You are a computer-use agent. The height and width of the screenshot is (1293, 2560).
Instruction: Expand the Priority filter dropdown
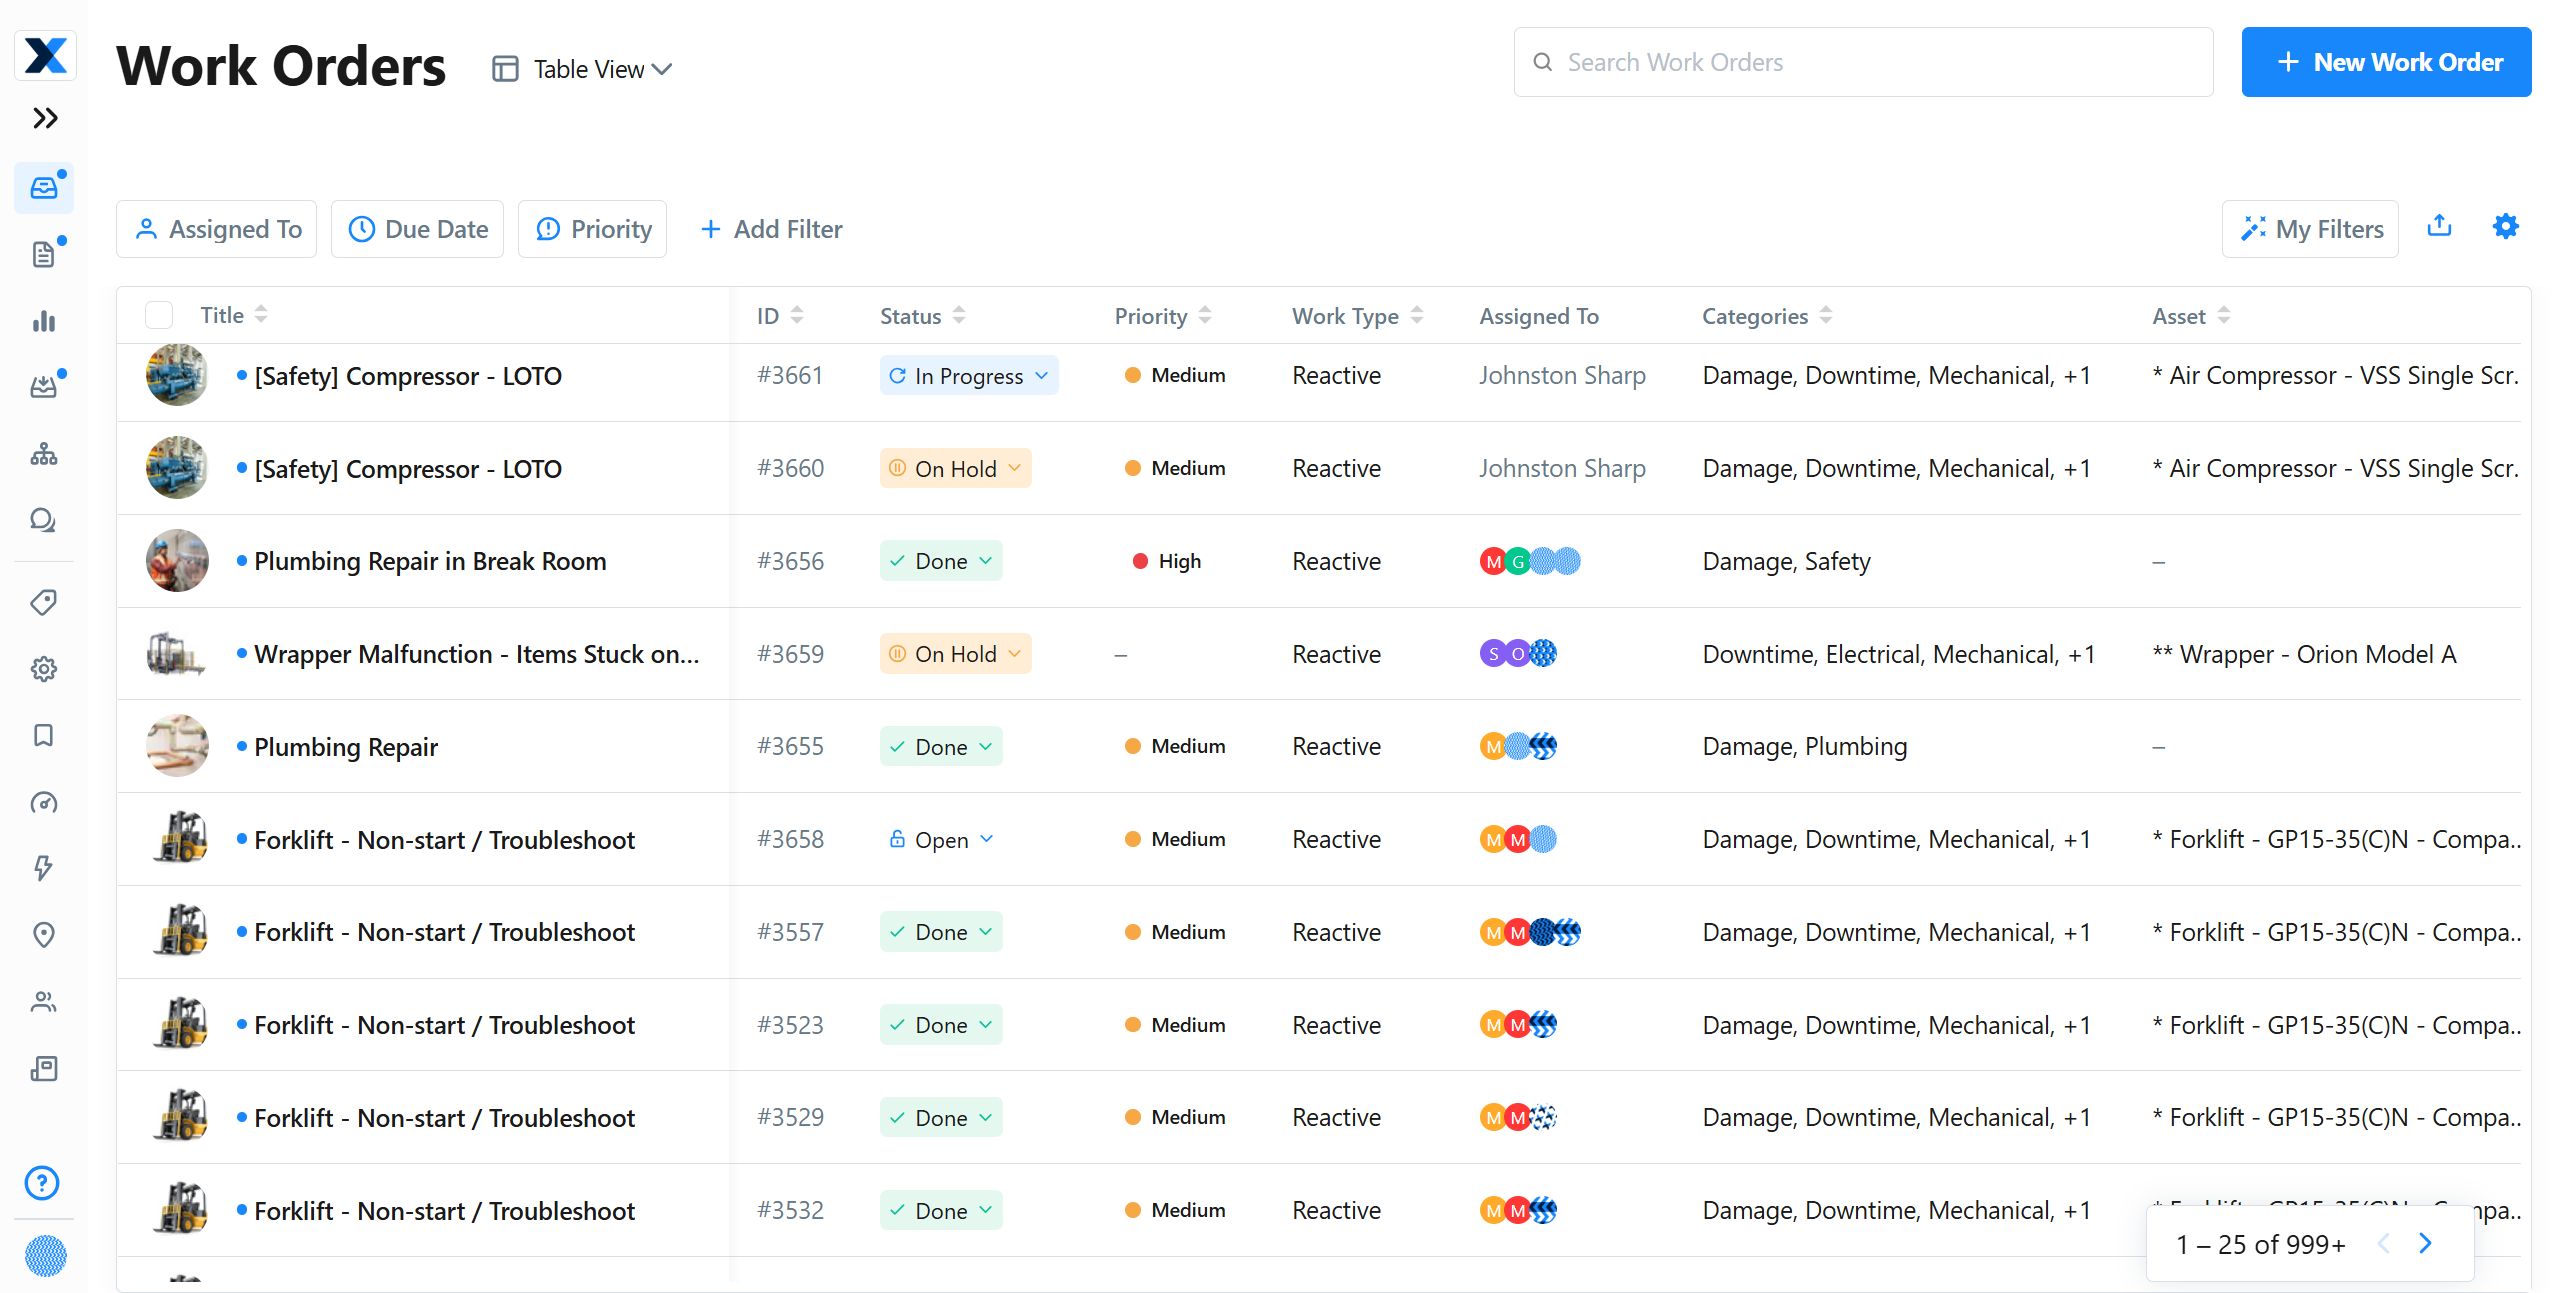click(595, 229)
